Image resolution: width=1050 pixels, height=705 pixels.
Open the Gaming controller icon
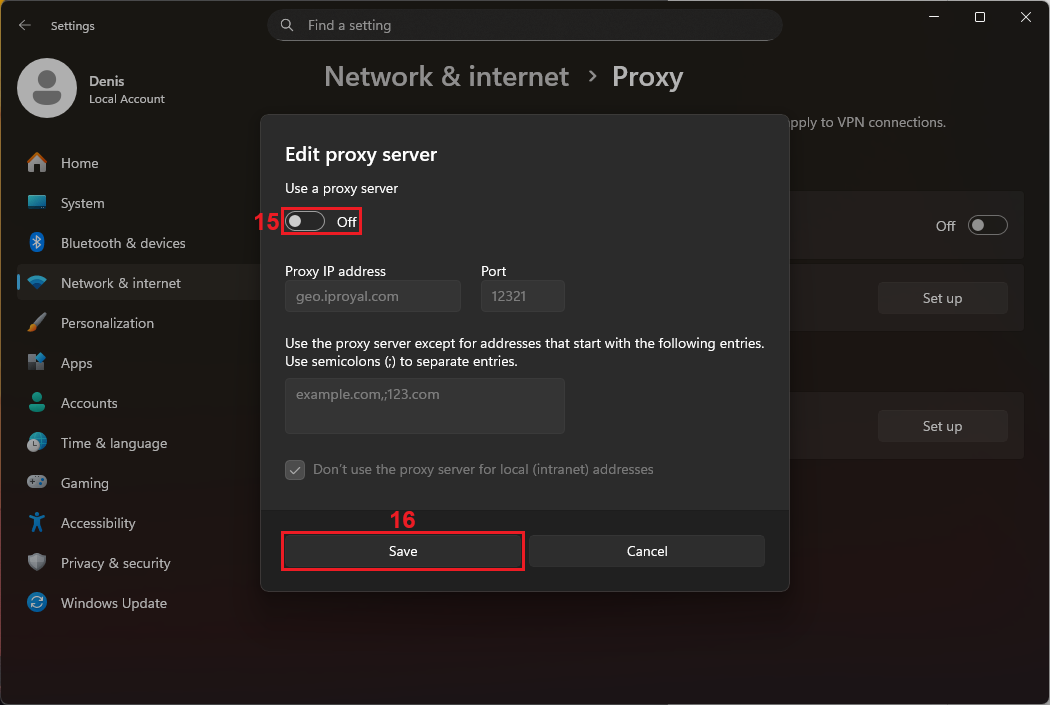37,482
